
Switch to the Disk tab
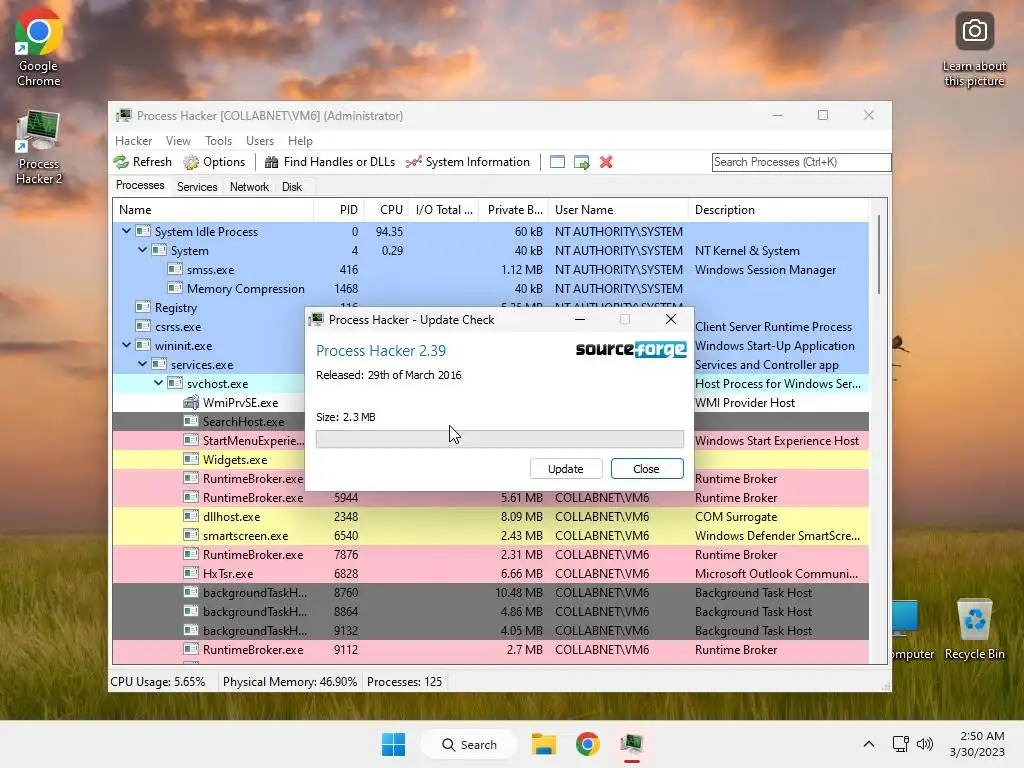coord(292,187)
